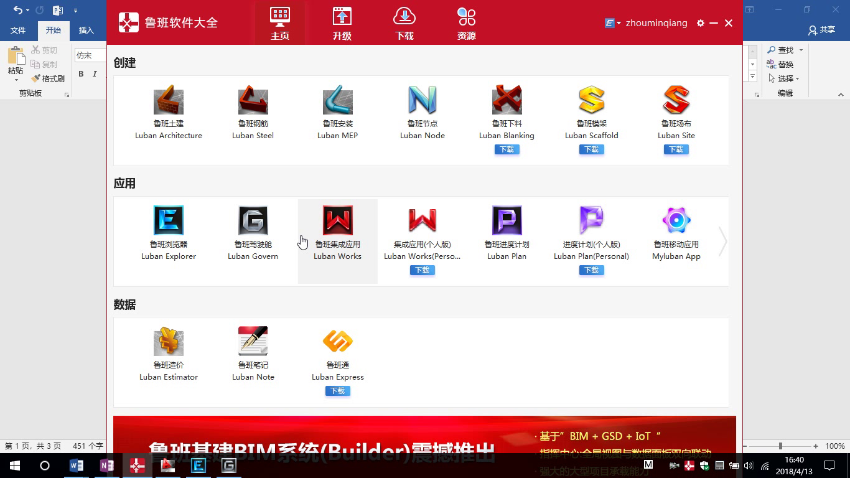Open Luban MEP application
Viewport: 850px width, 478px height.
tap(337, 100)
